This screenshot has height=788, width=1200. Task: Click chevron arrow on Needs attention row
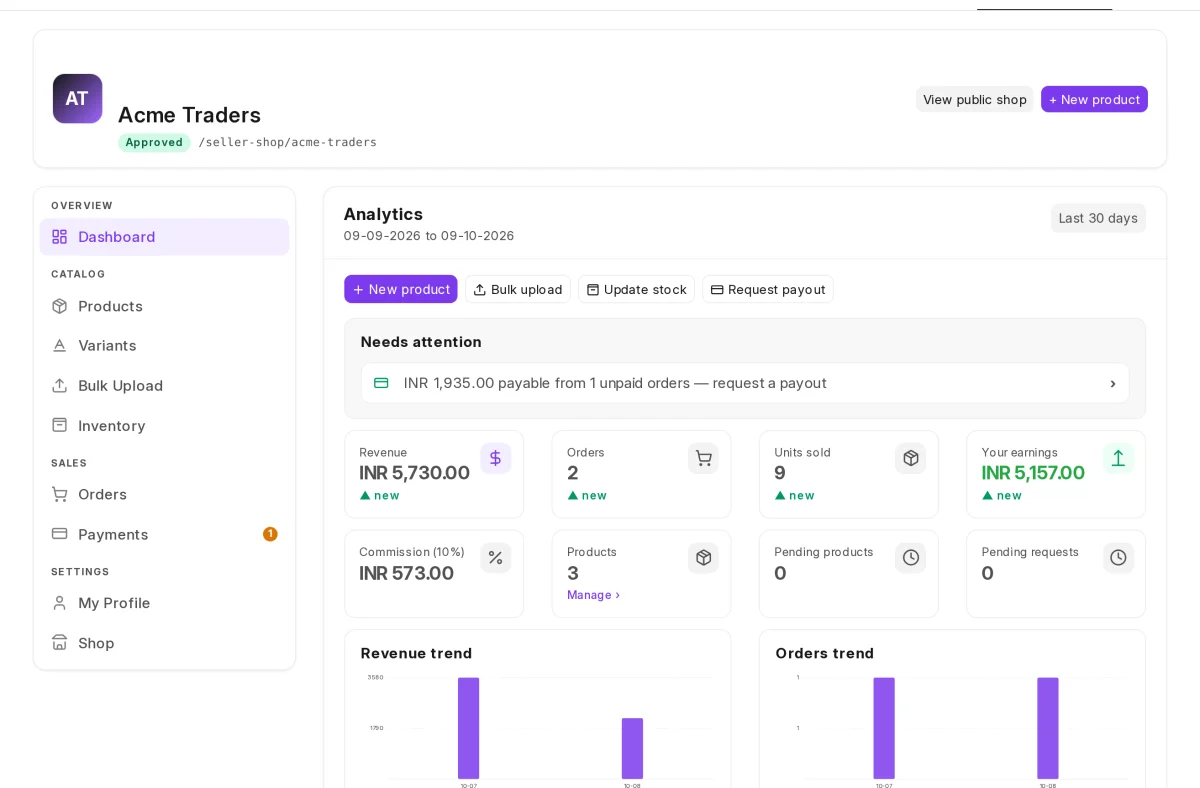pyautogui.click(x=1113, y=384)
